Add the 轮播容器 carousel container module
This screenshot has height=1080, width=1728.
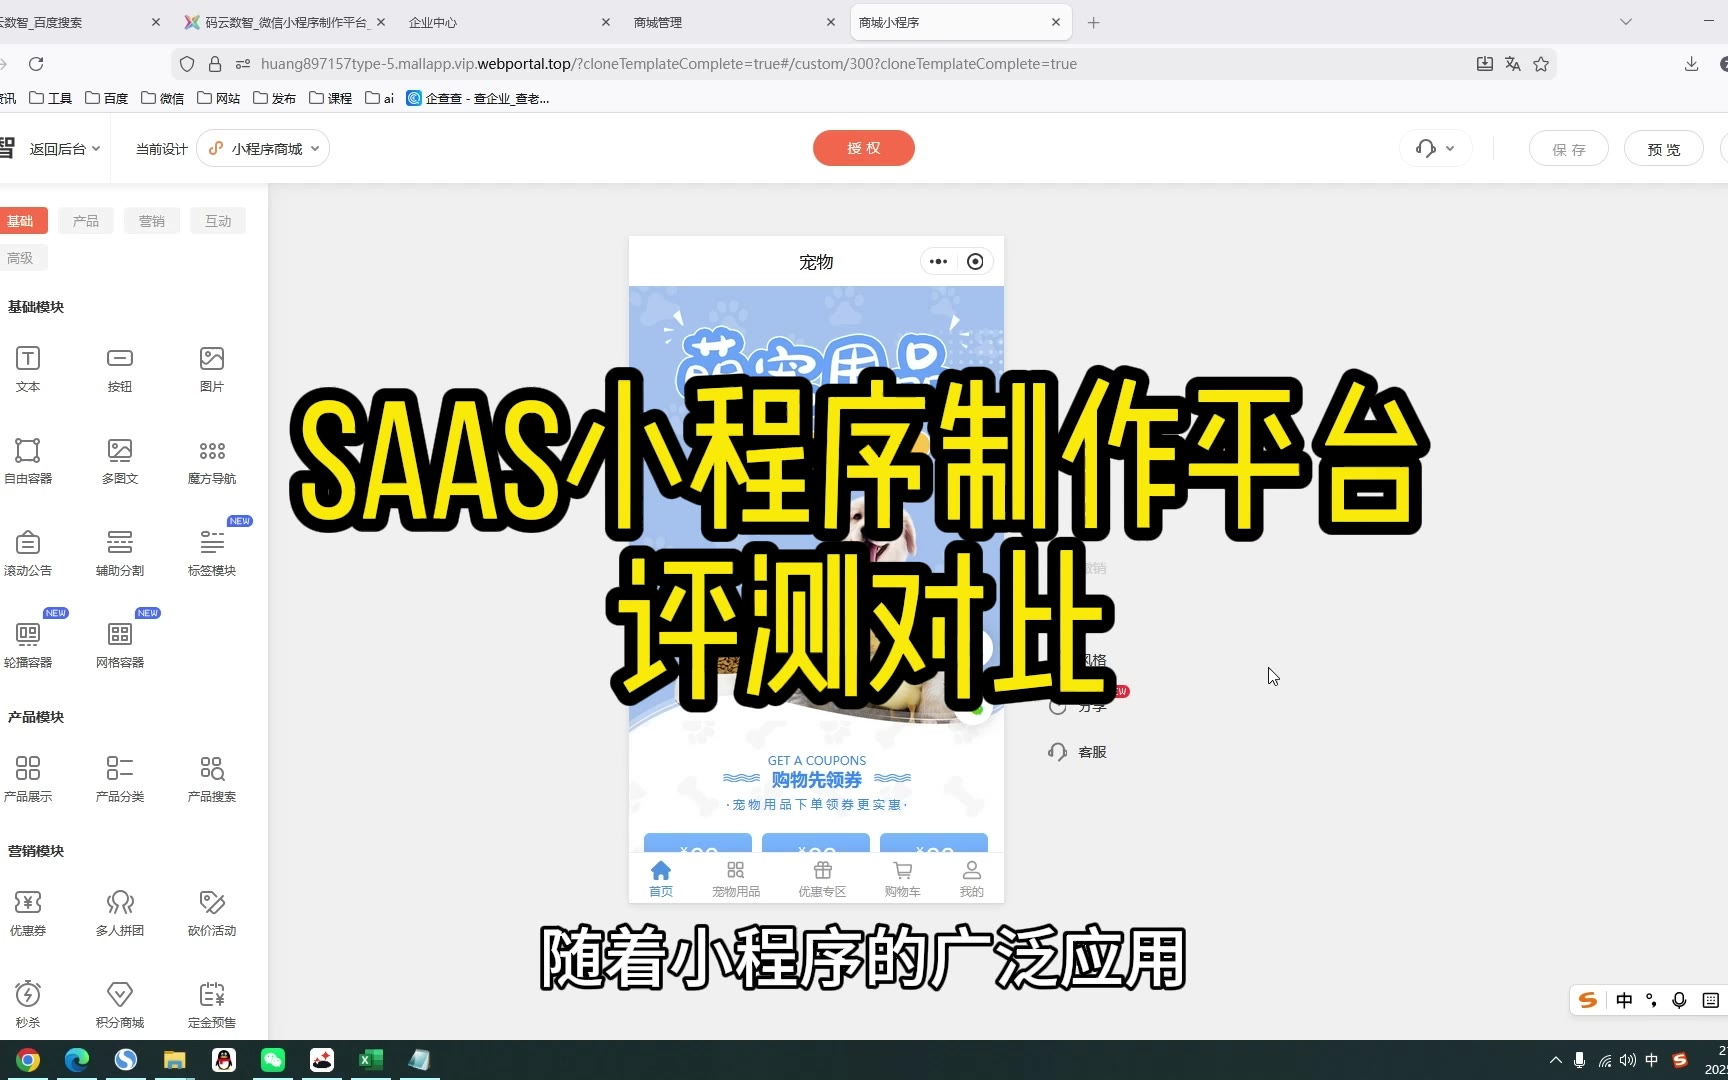pos(28,635)
